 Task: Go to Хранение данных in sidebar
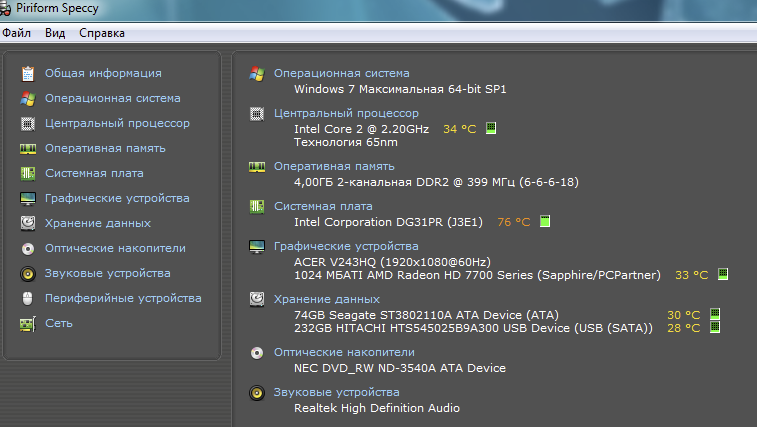point(98,223)
